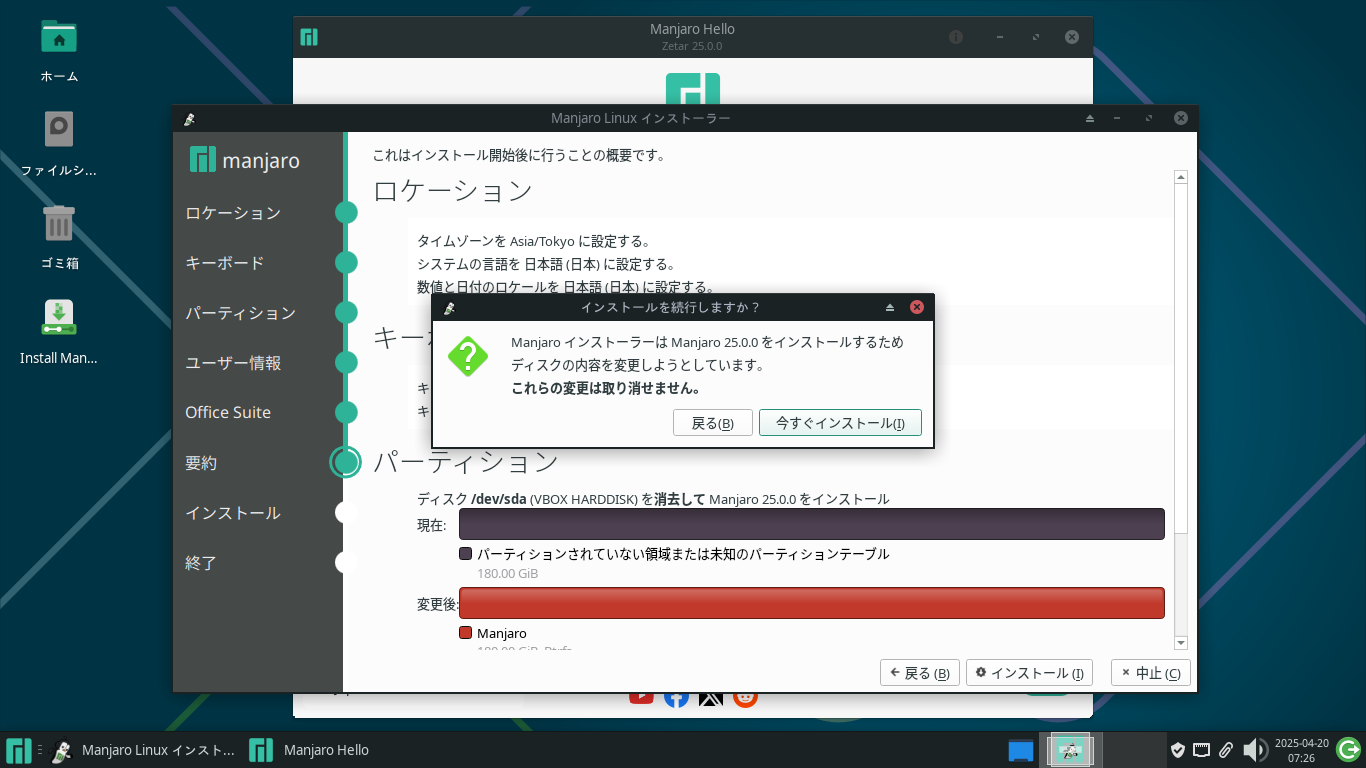Click the installer title bar app icon
Viewport: 1366px width, 768px height.
click(189, 118)
